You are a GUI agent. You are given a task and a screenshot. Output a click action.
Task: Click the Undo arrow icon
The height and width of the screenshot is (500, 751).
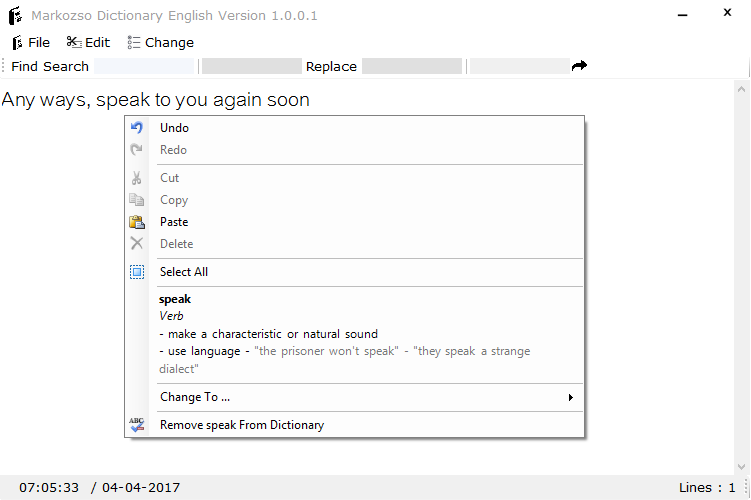(x=137, y=128)
